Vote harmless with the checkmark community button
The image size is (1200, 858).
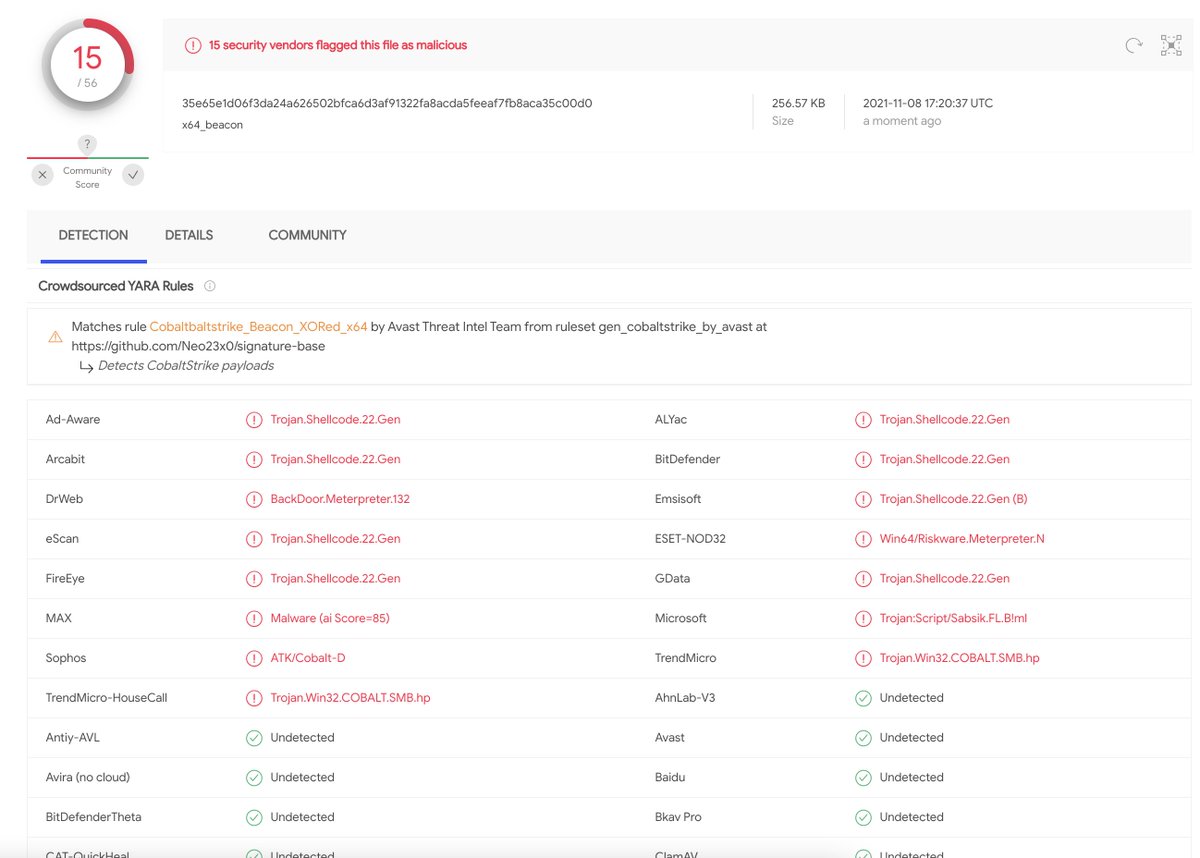(x=133, y=175)
